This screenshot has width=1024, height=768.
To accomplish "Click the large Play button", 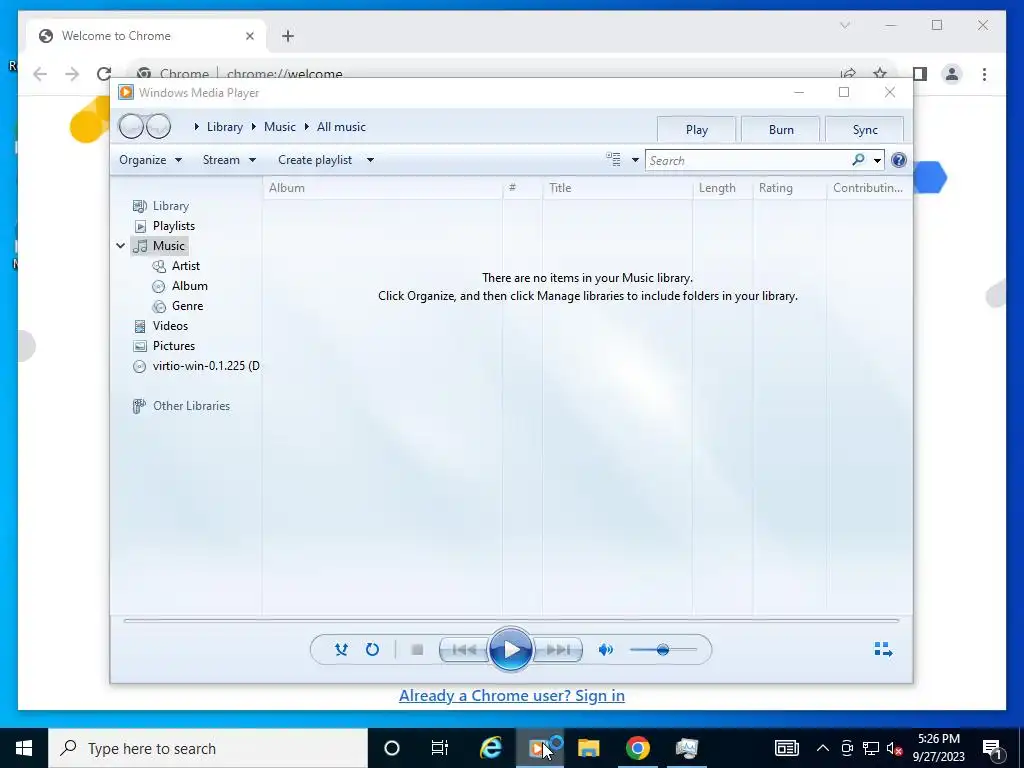I will click(x=511, y=650).
